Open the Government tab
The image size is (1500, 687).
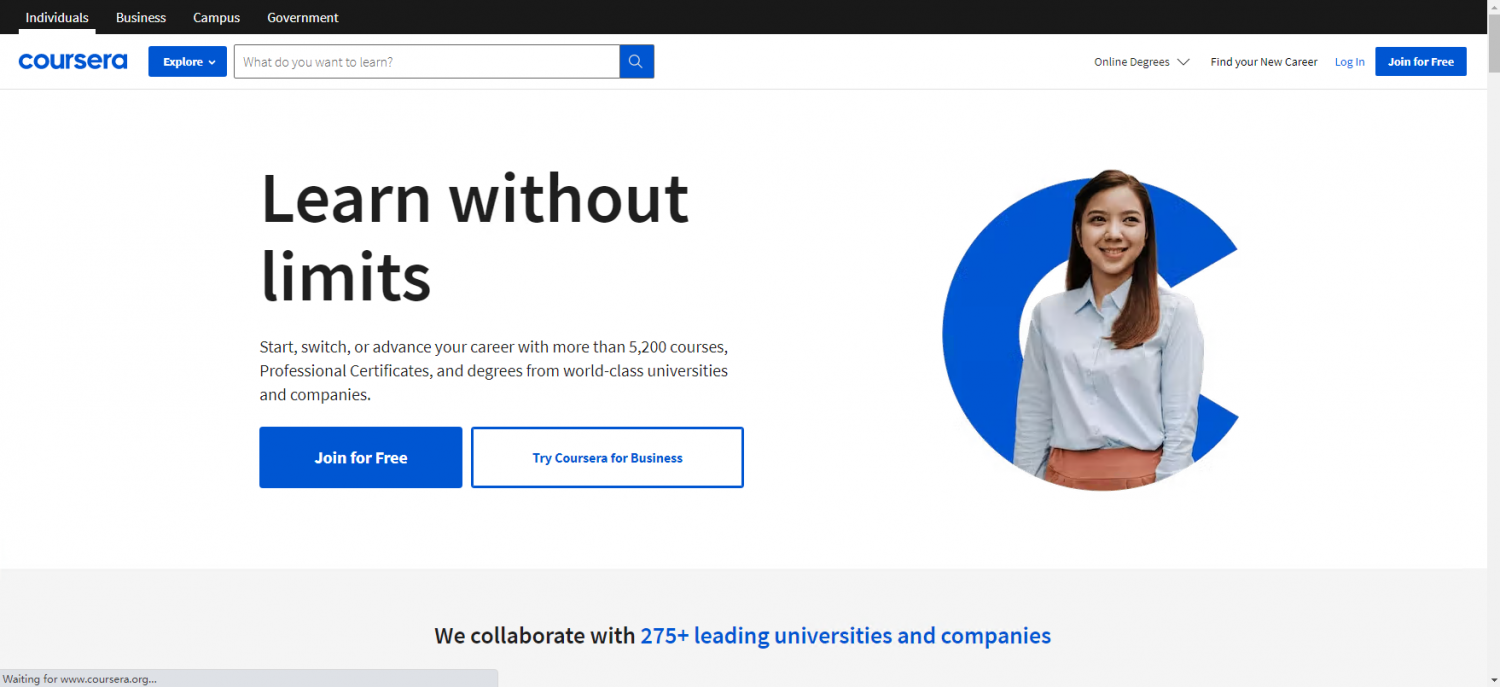[x=303, y=17]
